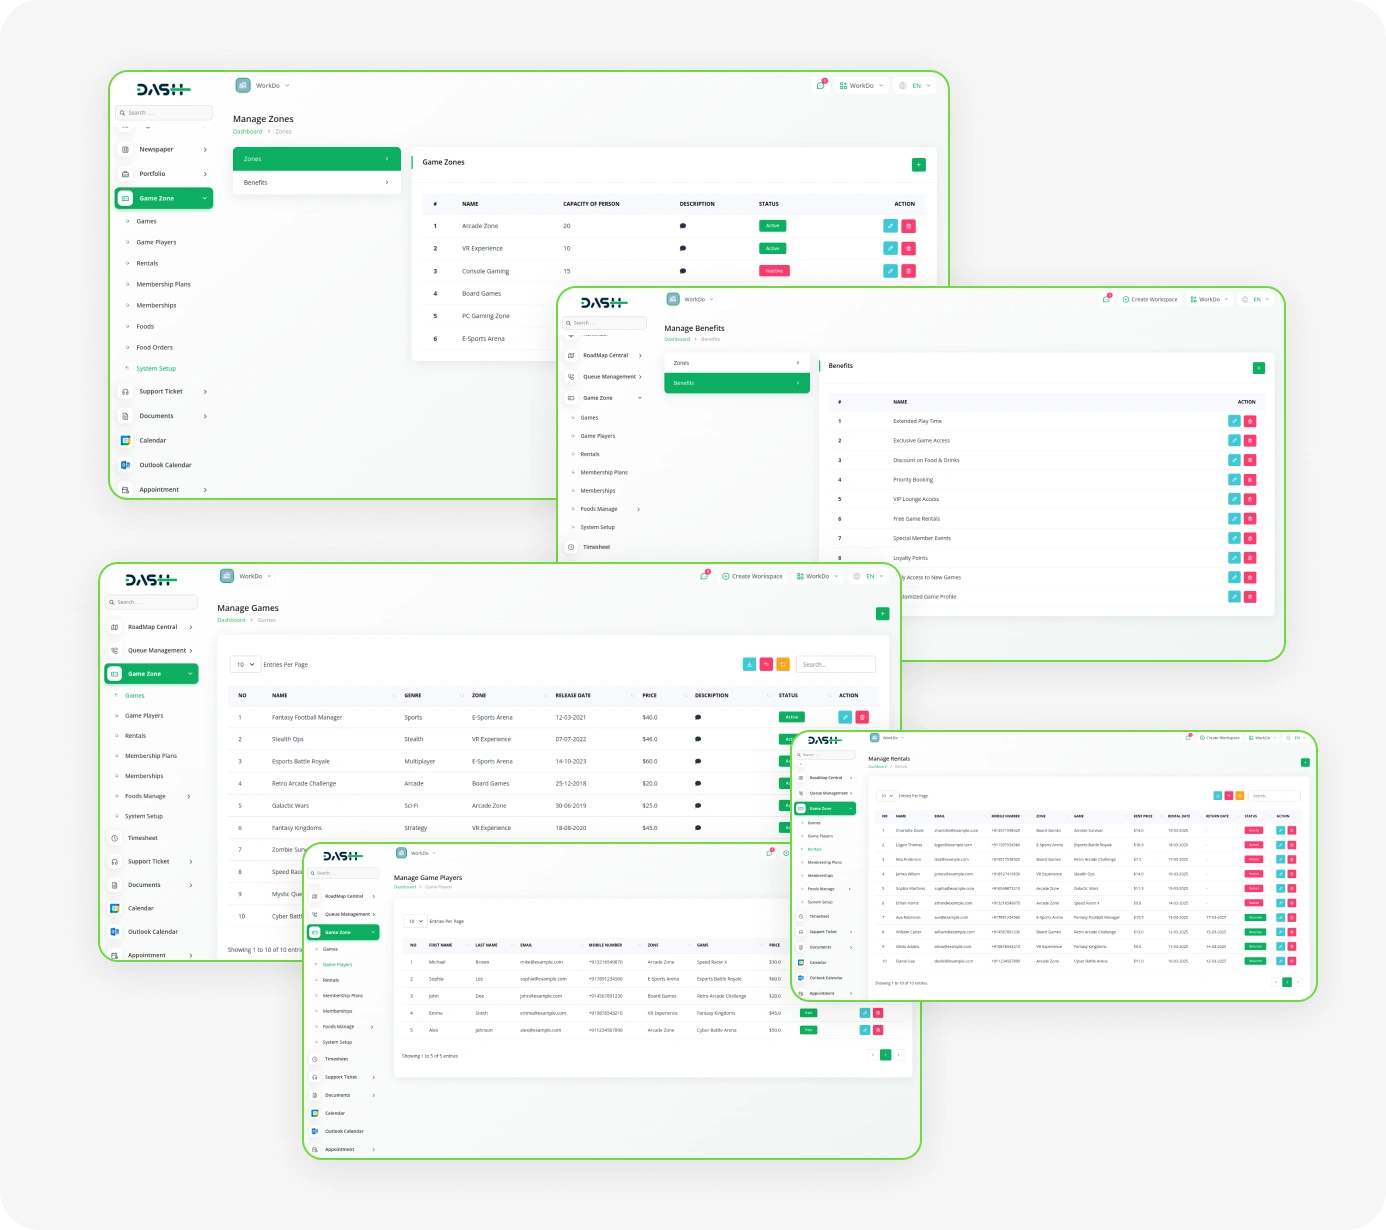Open Entries Per Page dropdown in Manage Games
This screenshot has height=1230, width=1386.
pyautogui.click(x=245, y=664)
